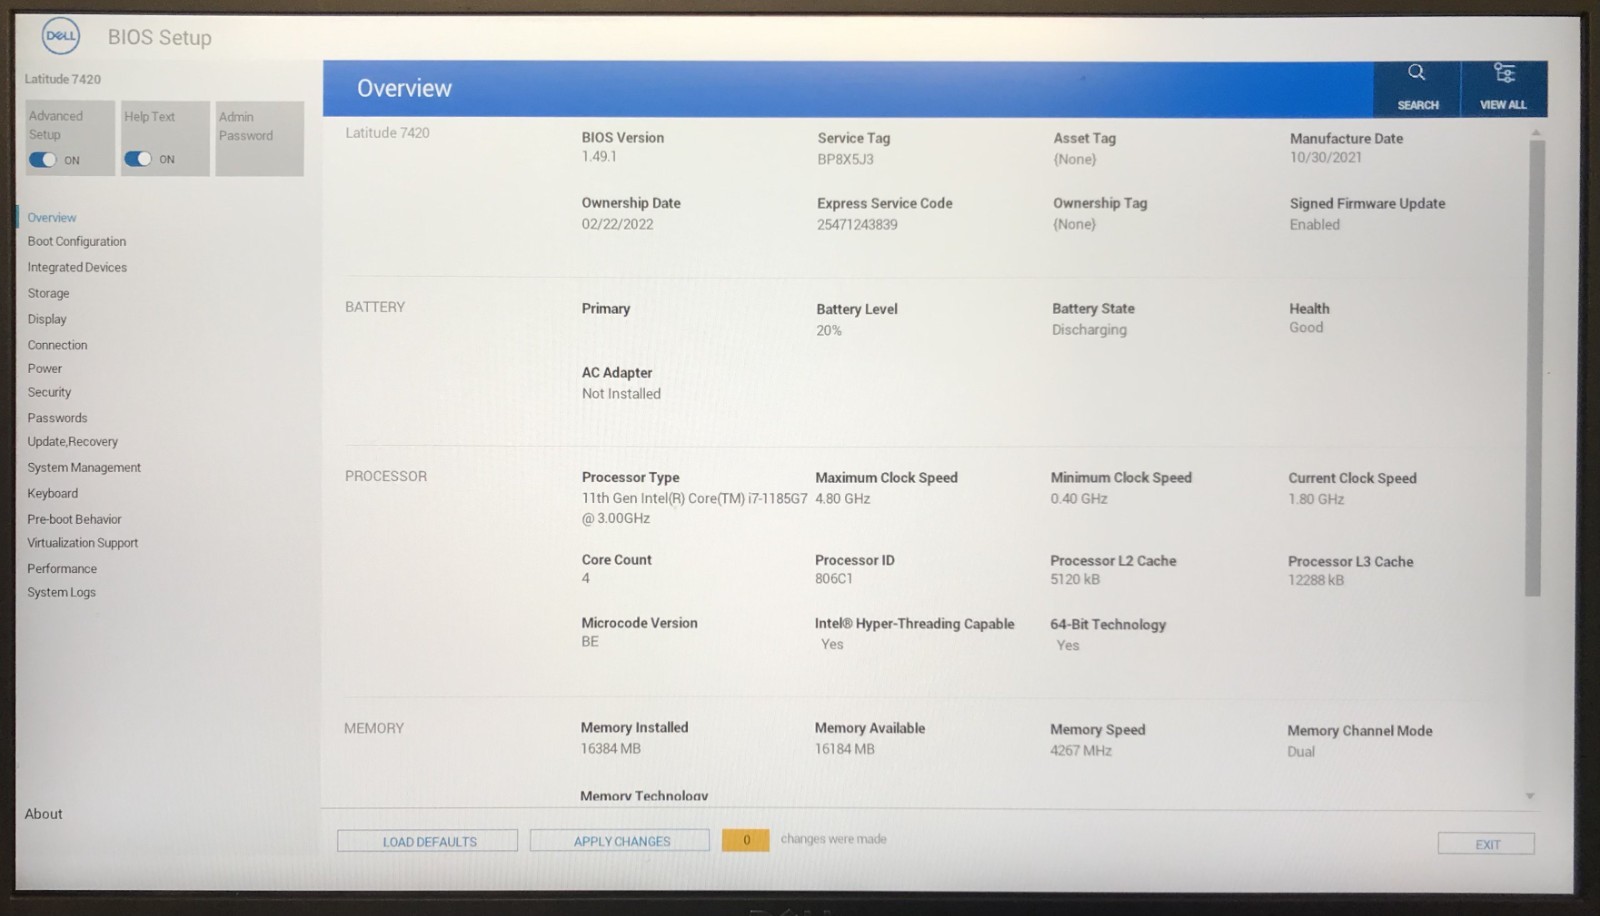Click the Load Defaults button
The height and width of the screenshot is (916, 1600).
[428, 841]
